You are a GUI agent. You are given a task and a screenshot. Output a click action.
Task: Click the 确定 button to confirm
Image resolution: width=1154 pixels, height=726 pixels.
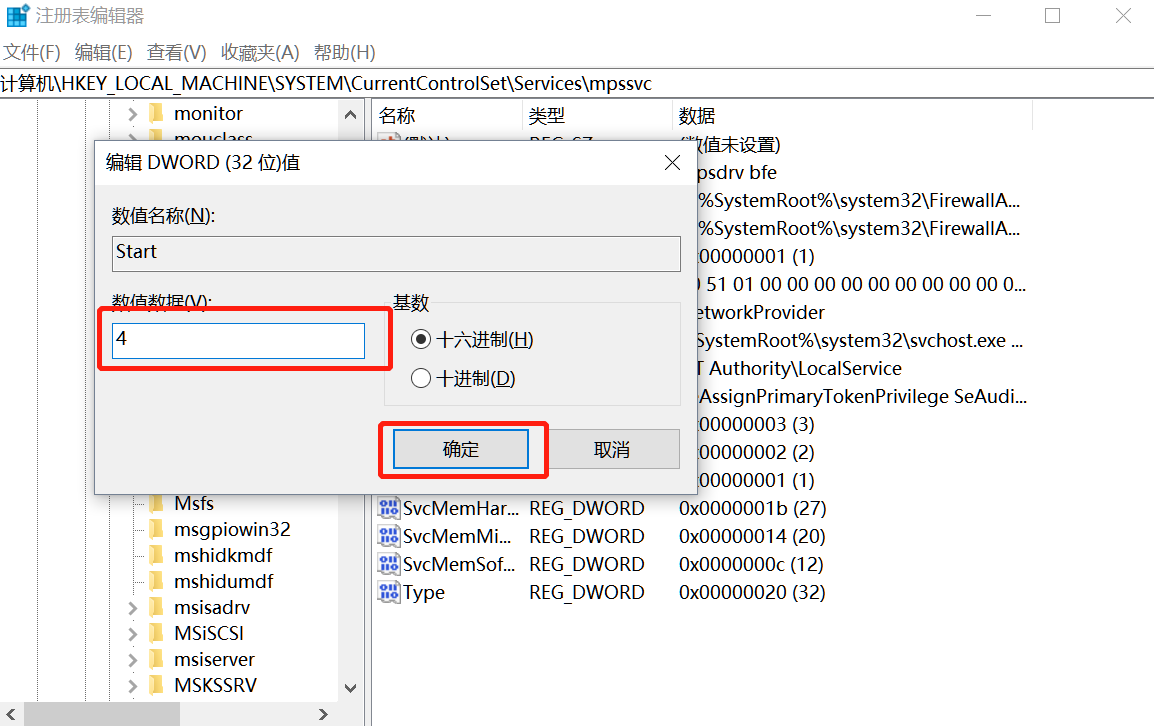point(462,449)
